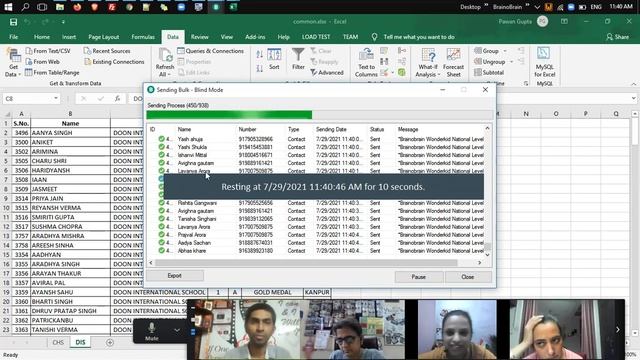
Task: Open the Ungroup dropdown
Action: point(493,62)
